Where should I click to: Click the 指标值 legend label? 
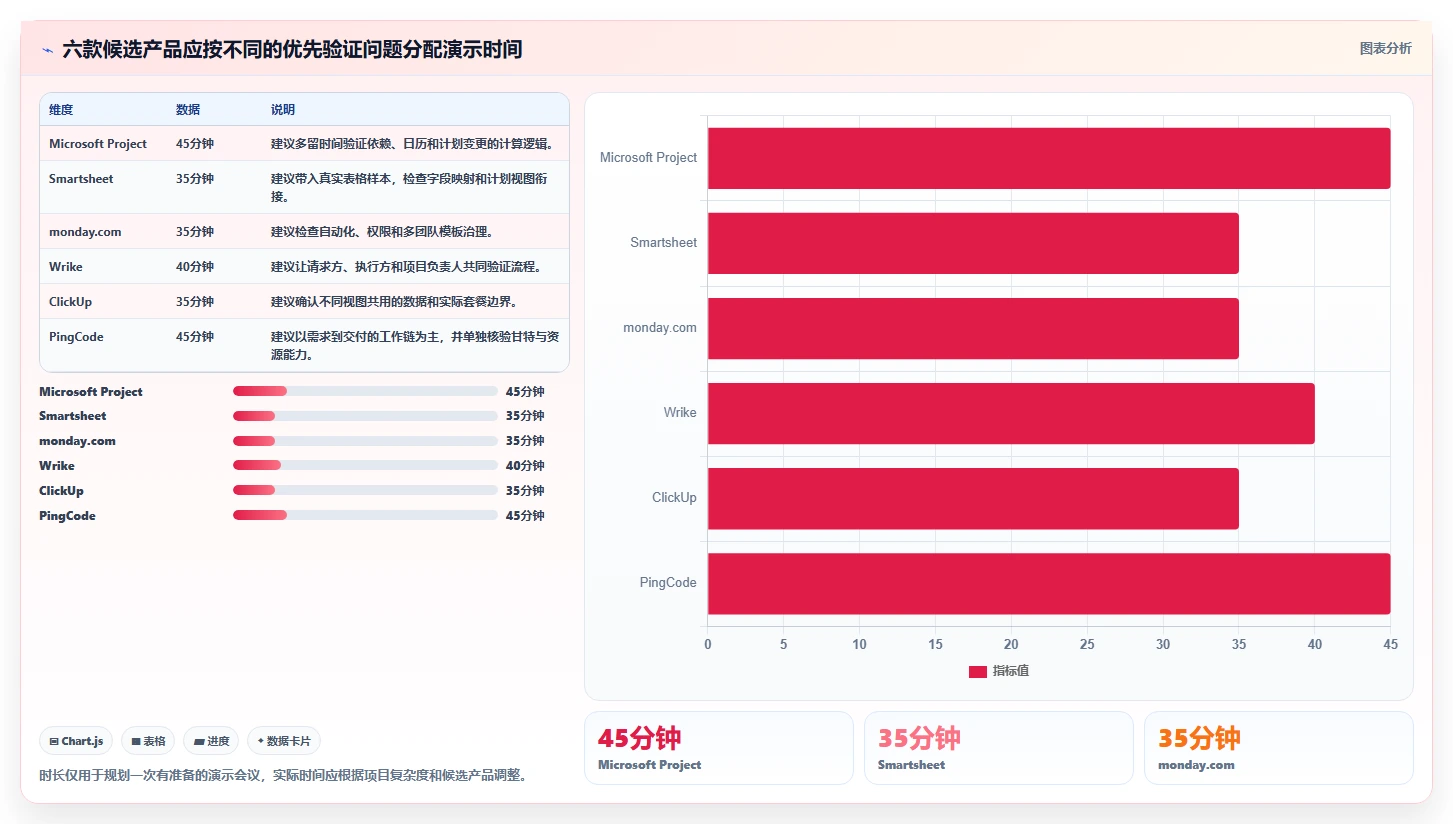[1011, 671]
